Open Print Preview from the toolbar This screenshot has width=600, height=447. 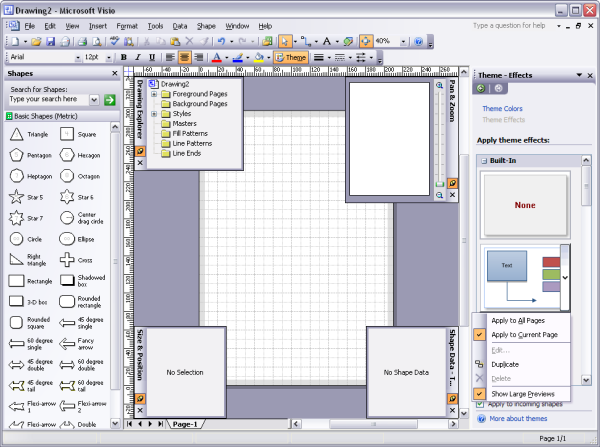[x=97, y=41]
